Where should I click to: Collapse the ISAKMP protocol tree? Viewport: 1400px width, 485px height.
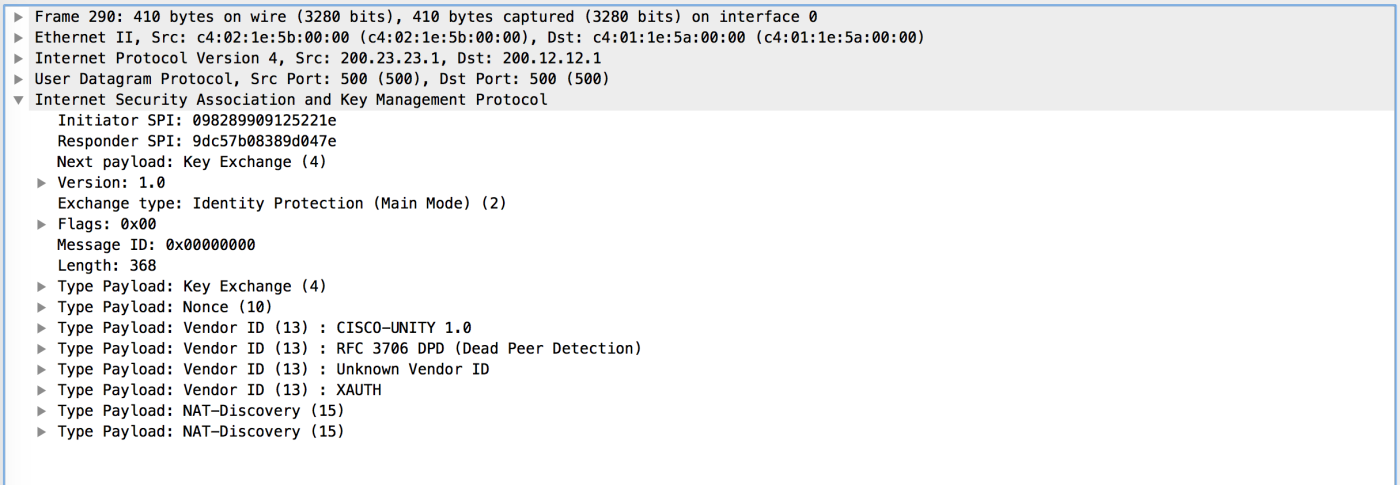[19, 100]
